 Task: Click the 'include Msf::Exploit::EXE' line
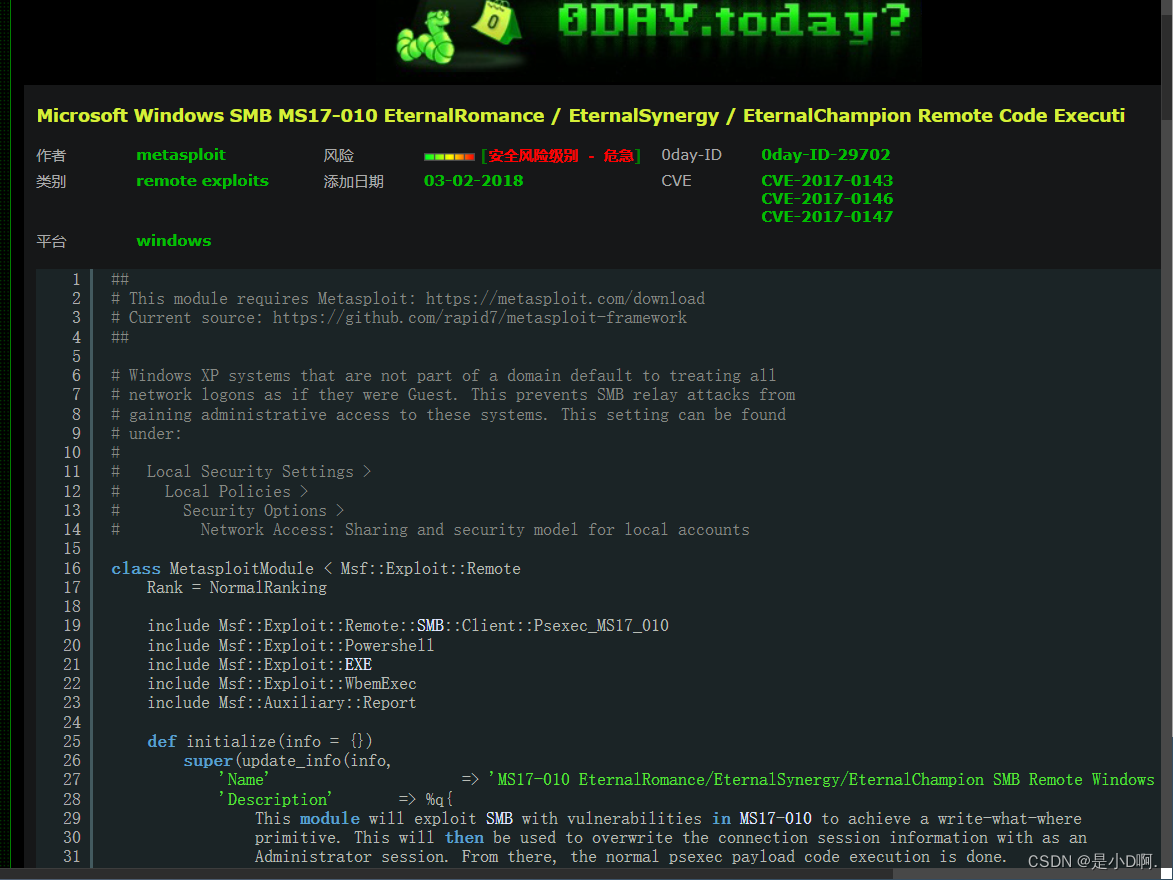click(x=260, y=664)
